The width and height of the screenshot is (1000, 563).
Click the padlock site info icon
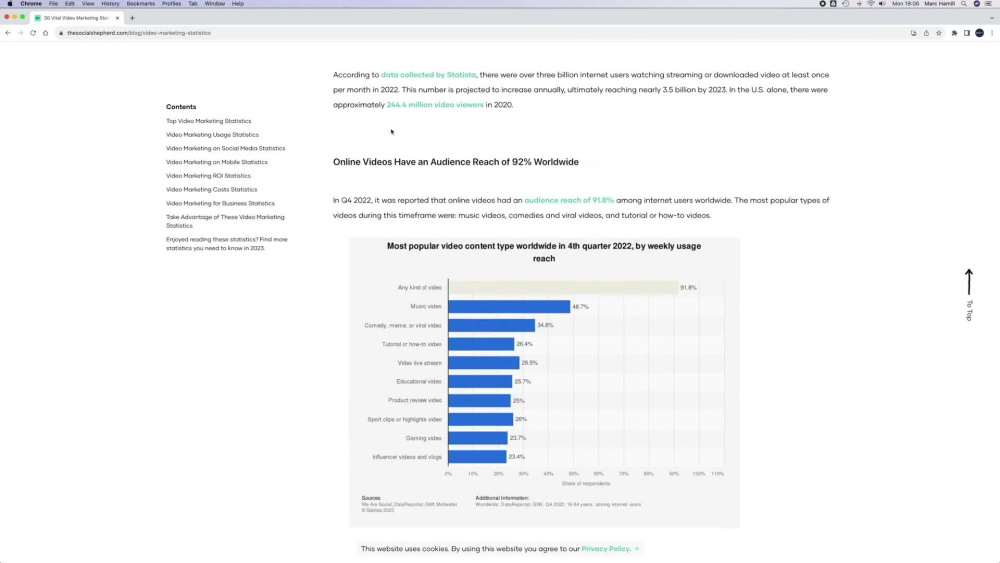tap(61, 33)
